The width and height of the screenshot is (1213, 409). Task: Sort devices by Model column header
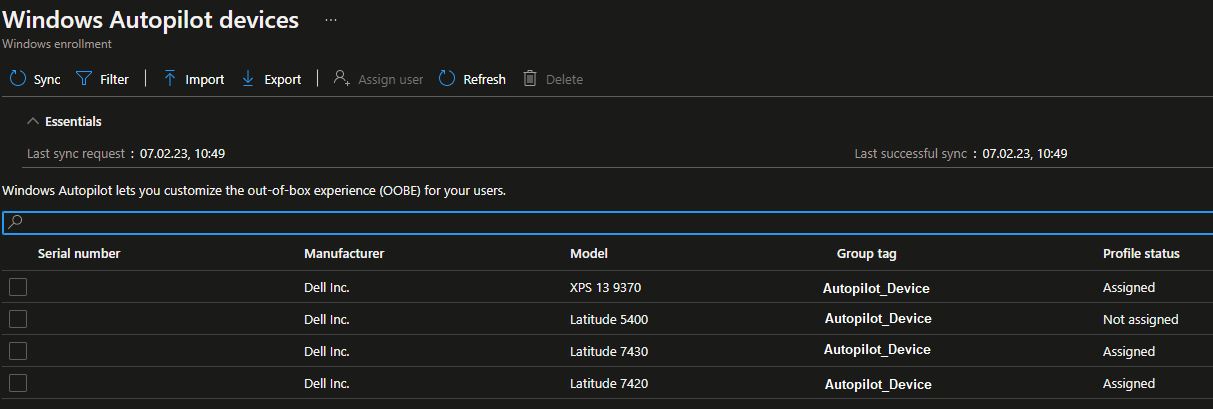click(589, 254)
